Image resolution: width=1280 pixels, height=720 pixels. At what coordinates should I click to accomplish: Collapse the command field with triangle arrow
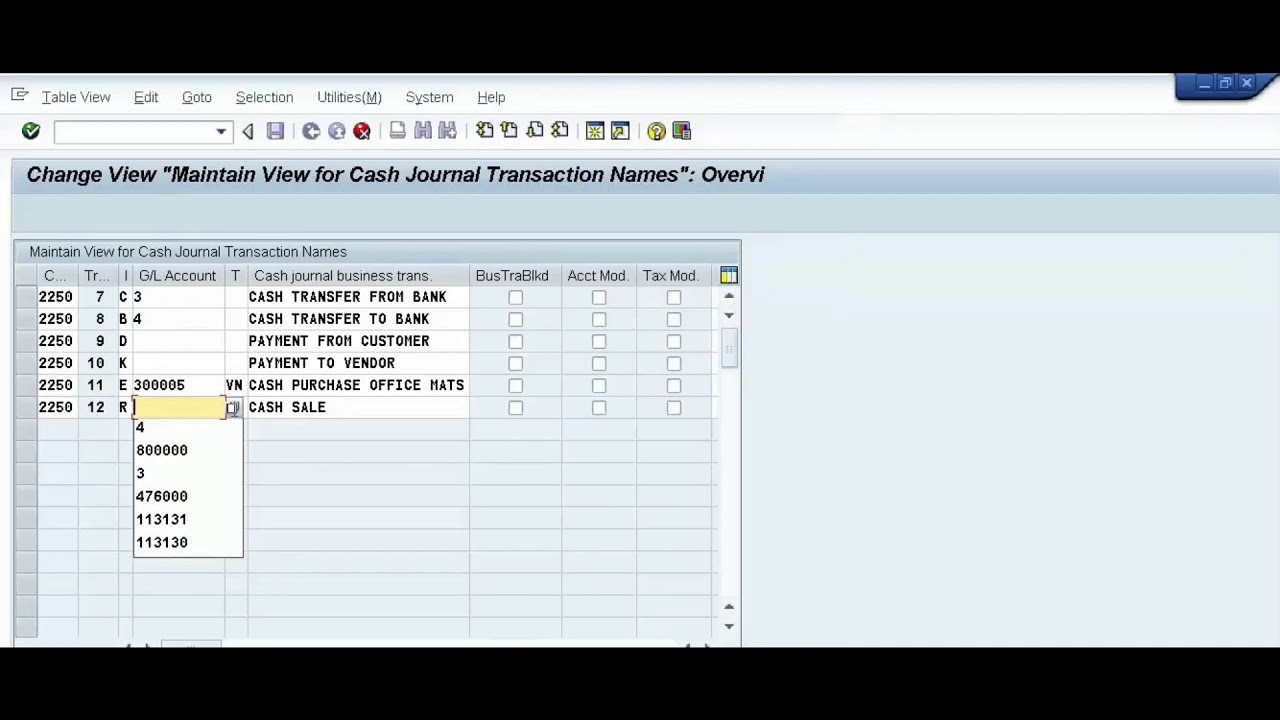248,131
